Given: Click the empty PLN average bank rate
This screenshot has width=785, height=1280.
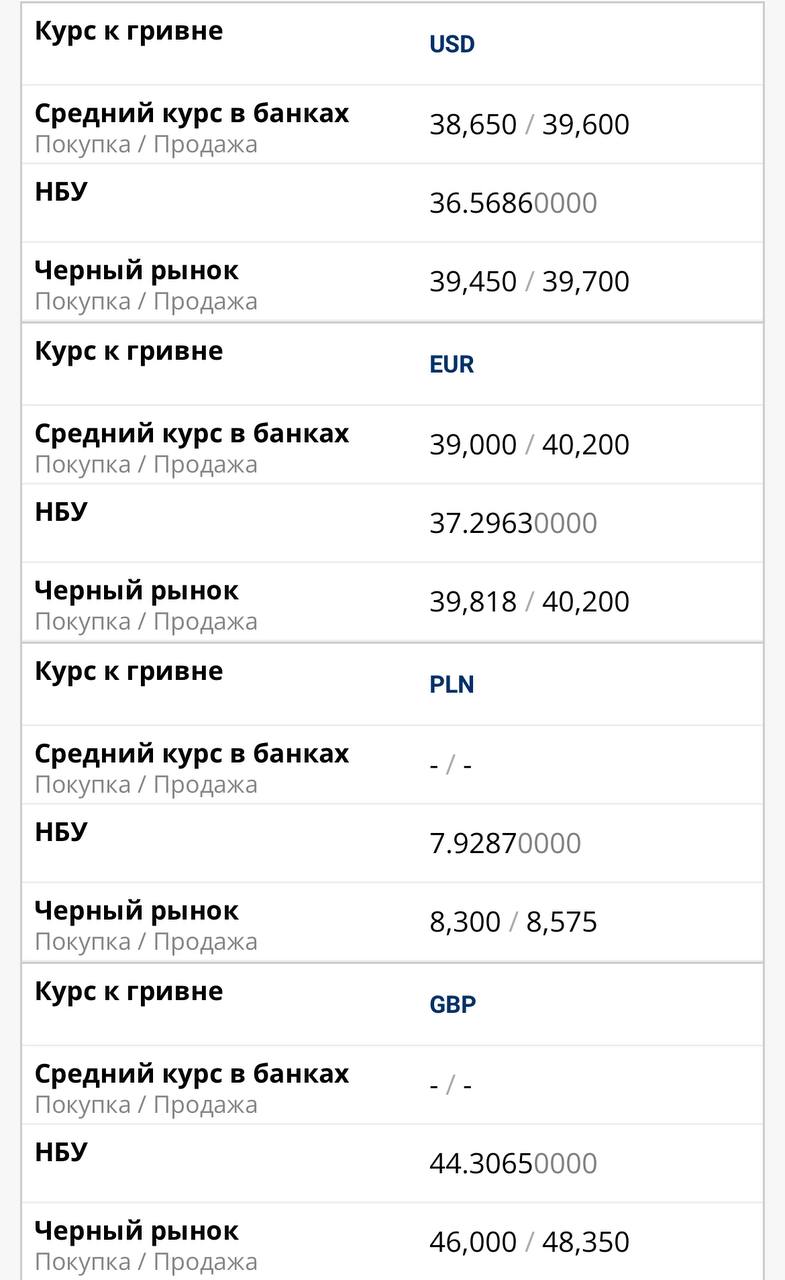Looking at the screenshot, I should point(450,765).
